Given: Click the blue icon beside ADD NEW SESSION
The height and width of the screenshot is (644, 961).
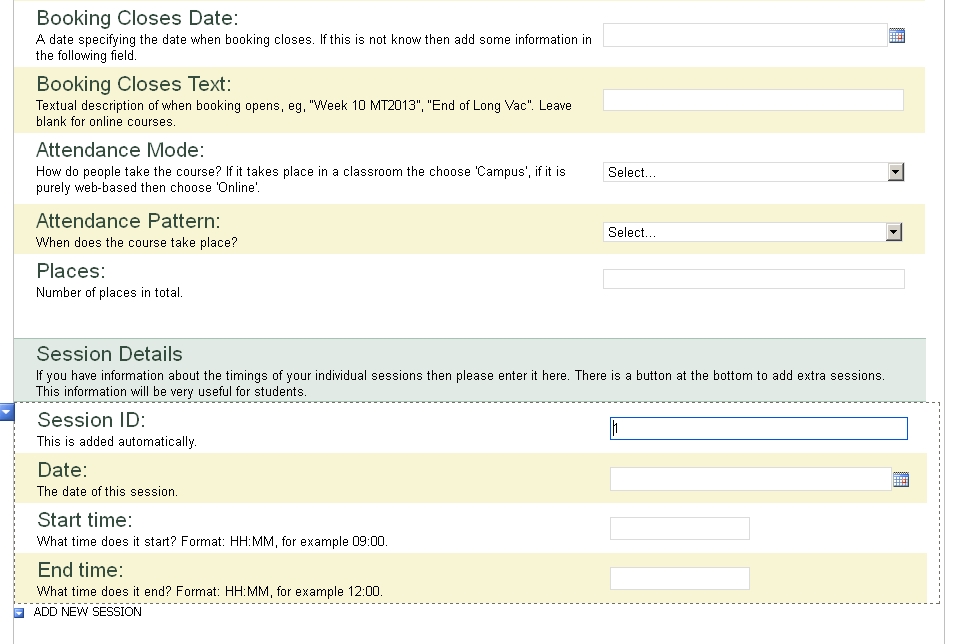Looking at the screenshot, I should [x=20, y=613].
